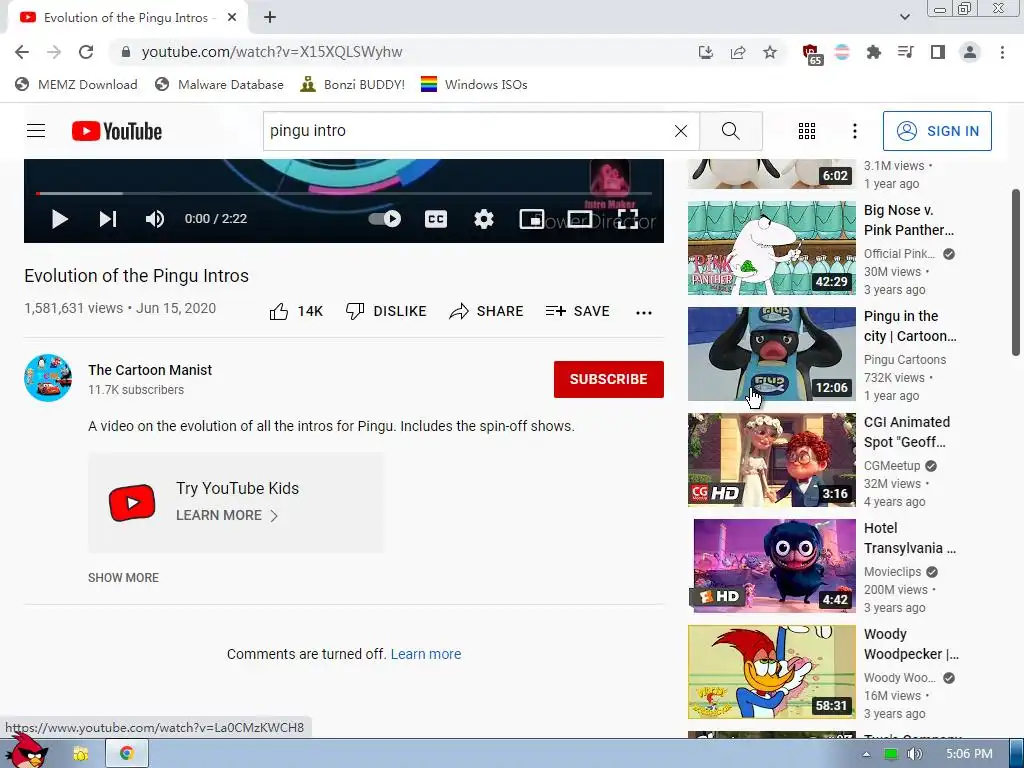The height and width of the screenshot is (768, 1024).
Task: Open MEMZ Download bookmark
Action: point(76,84)
